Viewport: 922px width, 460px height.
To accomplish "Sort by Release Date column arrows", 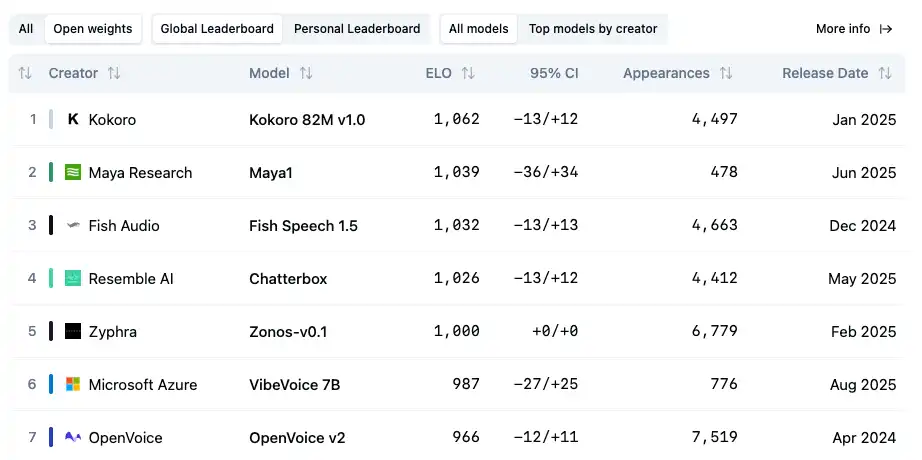I will [885, 73].
